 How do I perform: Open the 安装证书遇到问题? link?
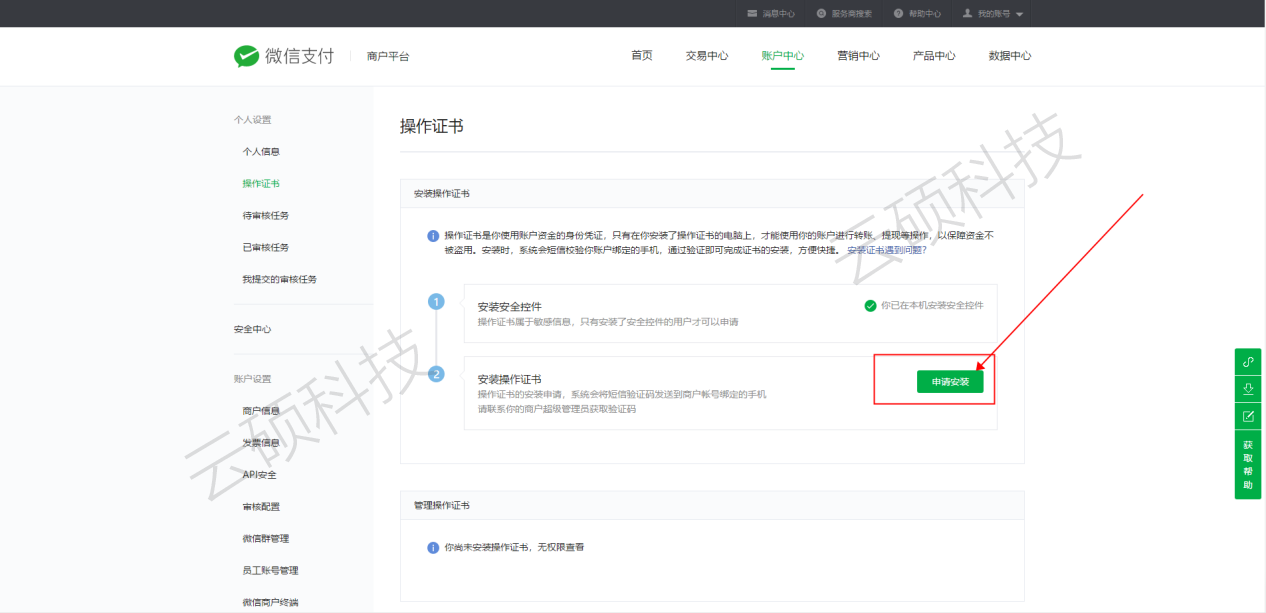pos(886,250)
